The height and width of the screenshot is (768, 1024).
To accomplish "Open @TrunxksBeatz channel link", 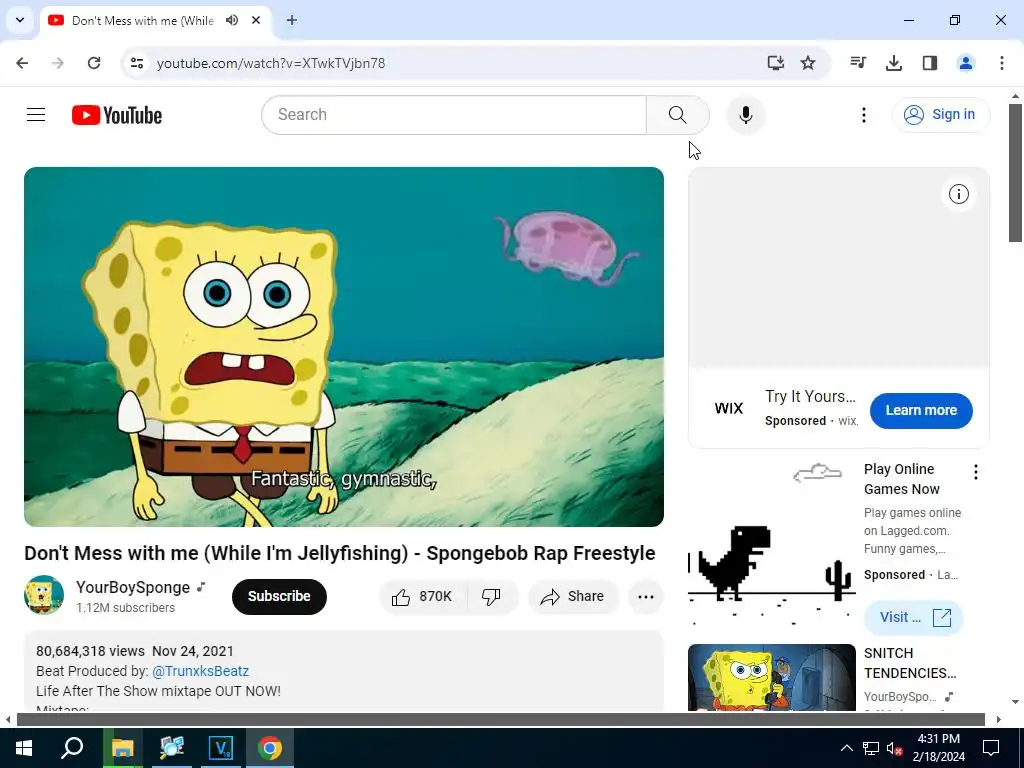I will tap(200, 671).
